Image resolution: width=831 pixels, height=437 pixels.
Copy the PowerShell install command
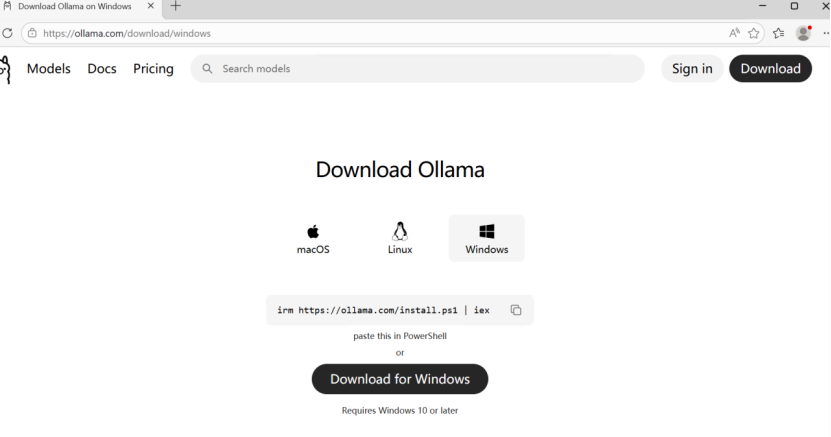[x=516, y=310]
